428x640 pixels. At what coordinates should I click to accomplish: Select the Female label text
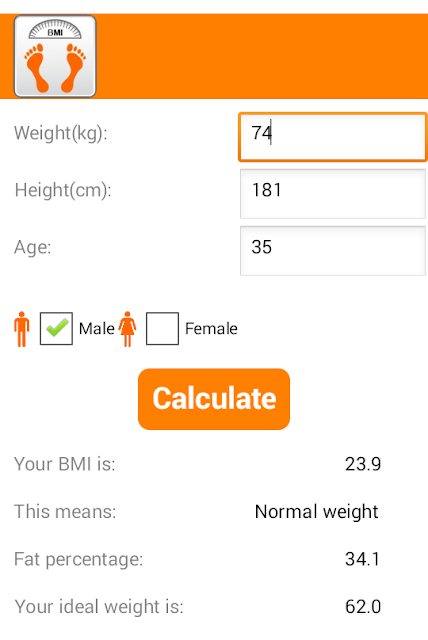coord(211,329)
